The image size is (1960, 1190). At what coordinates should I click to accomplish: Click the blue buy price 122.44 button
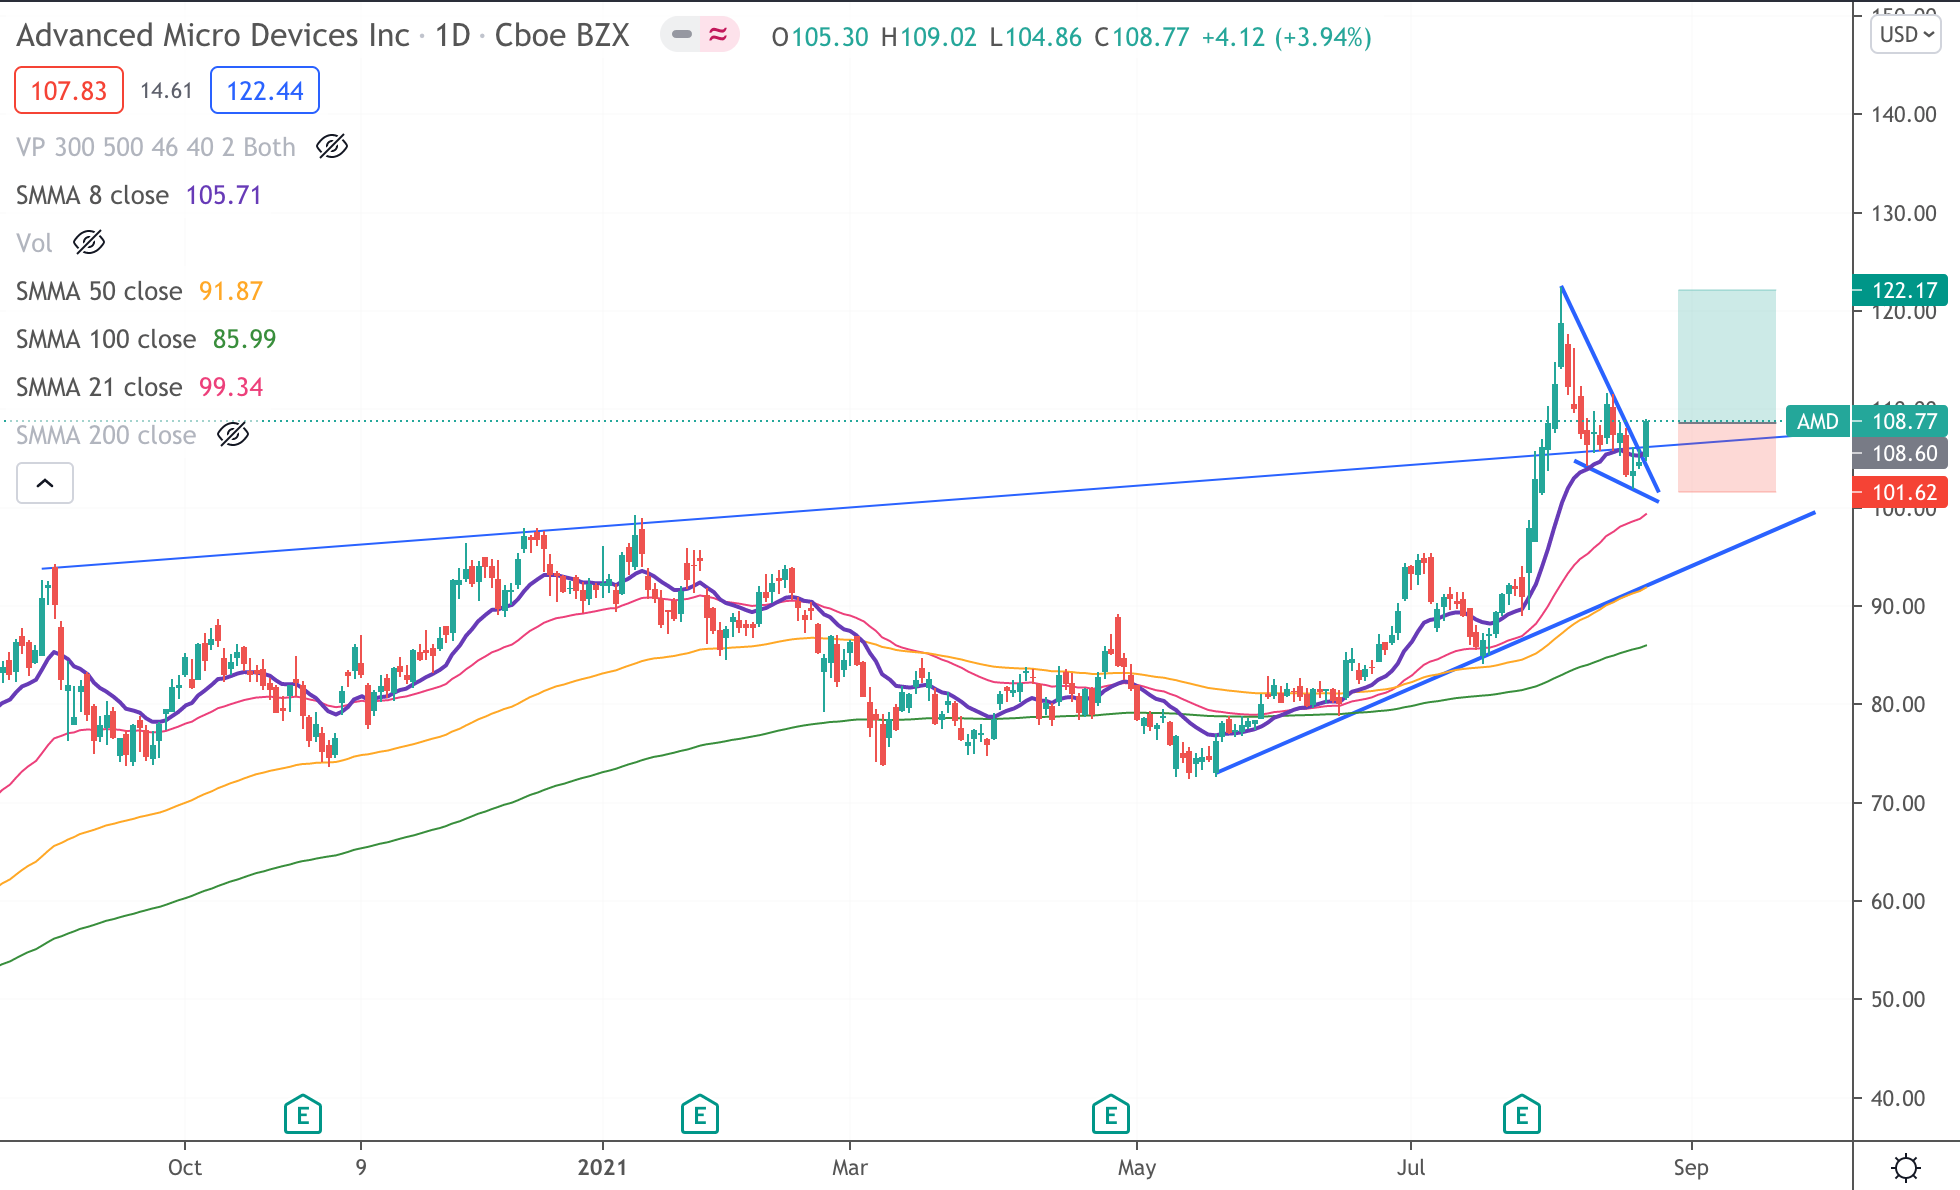pos(265,91)
